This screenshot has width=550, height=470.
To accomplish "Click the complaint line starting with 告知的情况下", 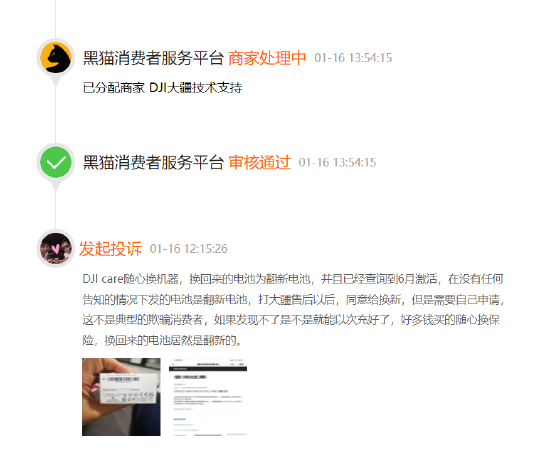I will 293,300.
